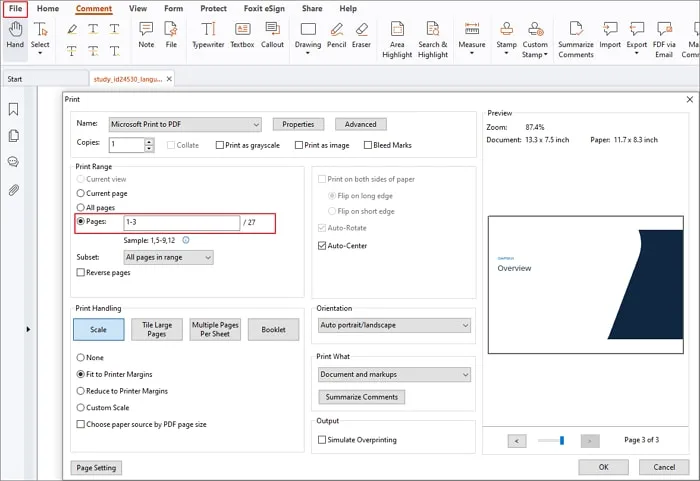Enable Print as grayscale checkbox
The height and width of the screenshot is (481, 700).
[219, 145]
